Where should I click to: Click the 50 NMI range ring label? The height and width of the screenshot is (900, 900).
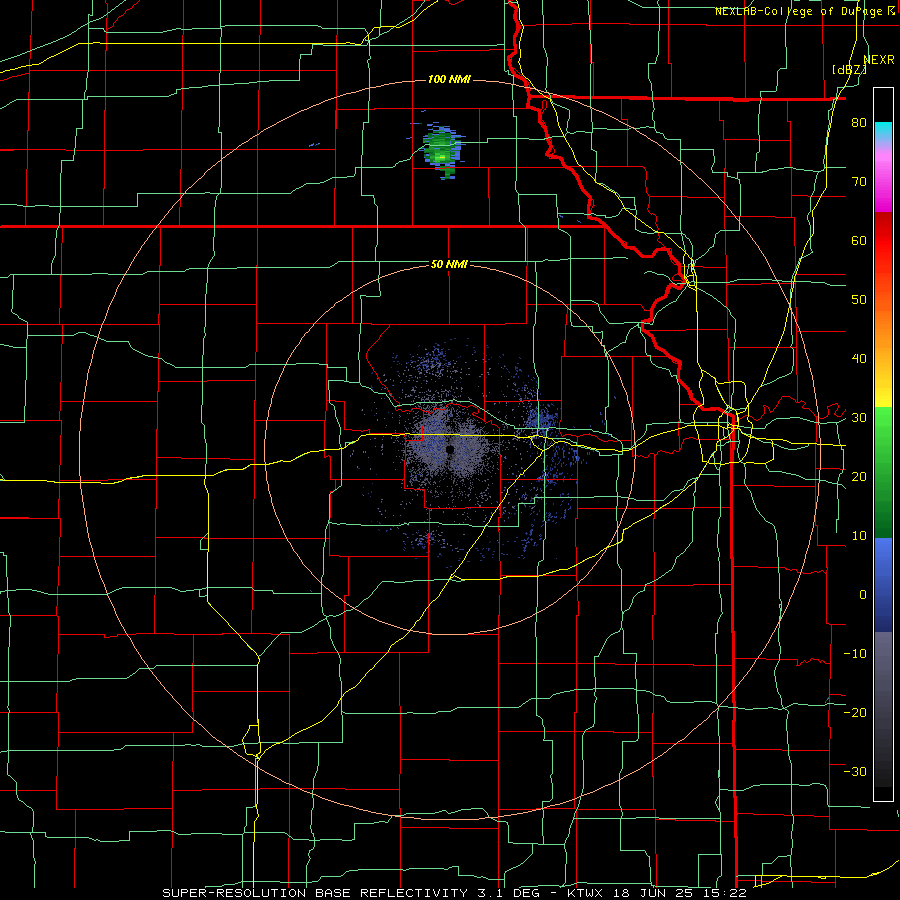(x=449, y=265)
